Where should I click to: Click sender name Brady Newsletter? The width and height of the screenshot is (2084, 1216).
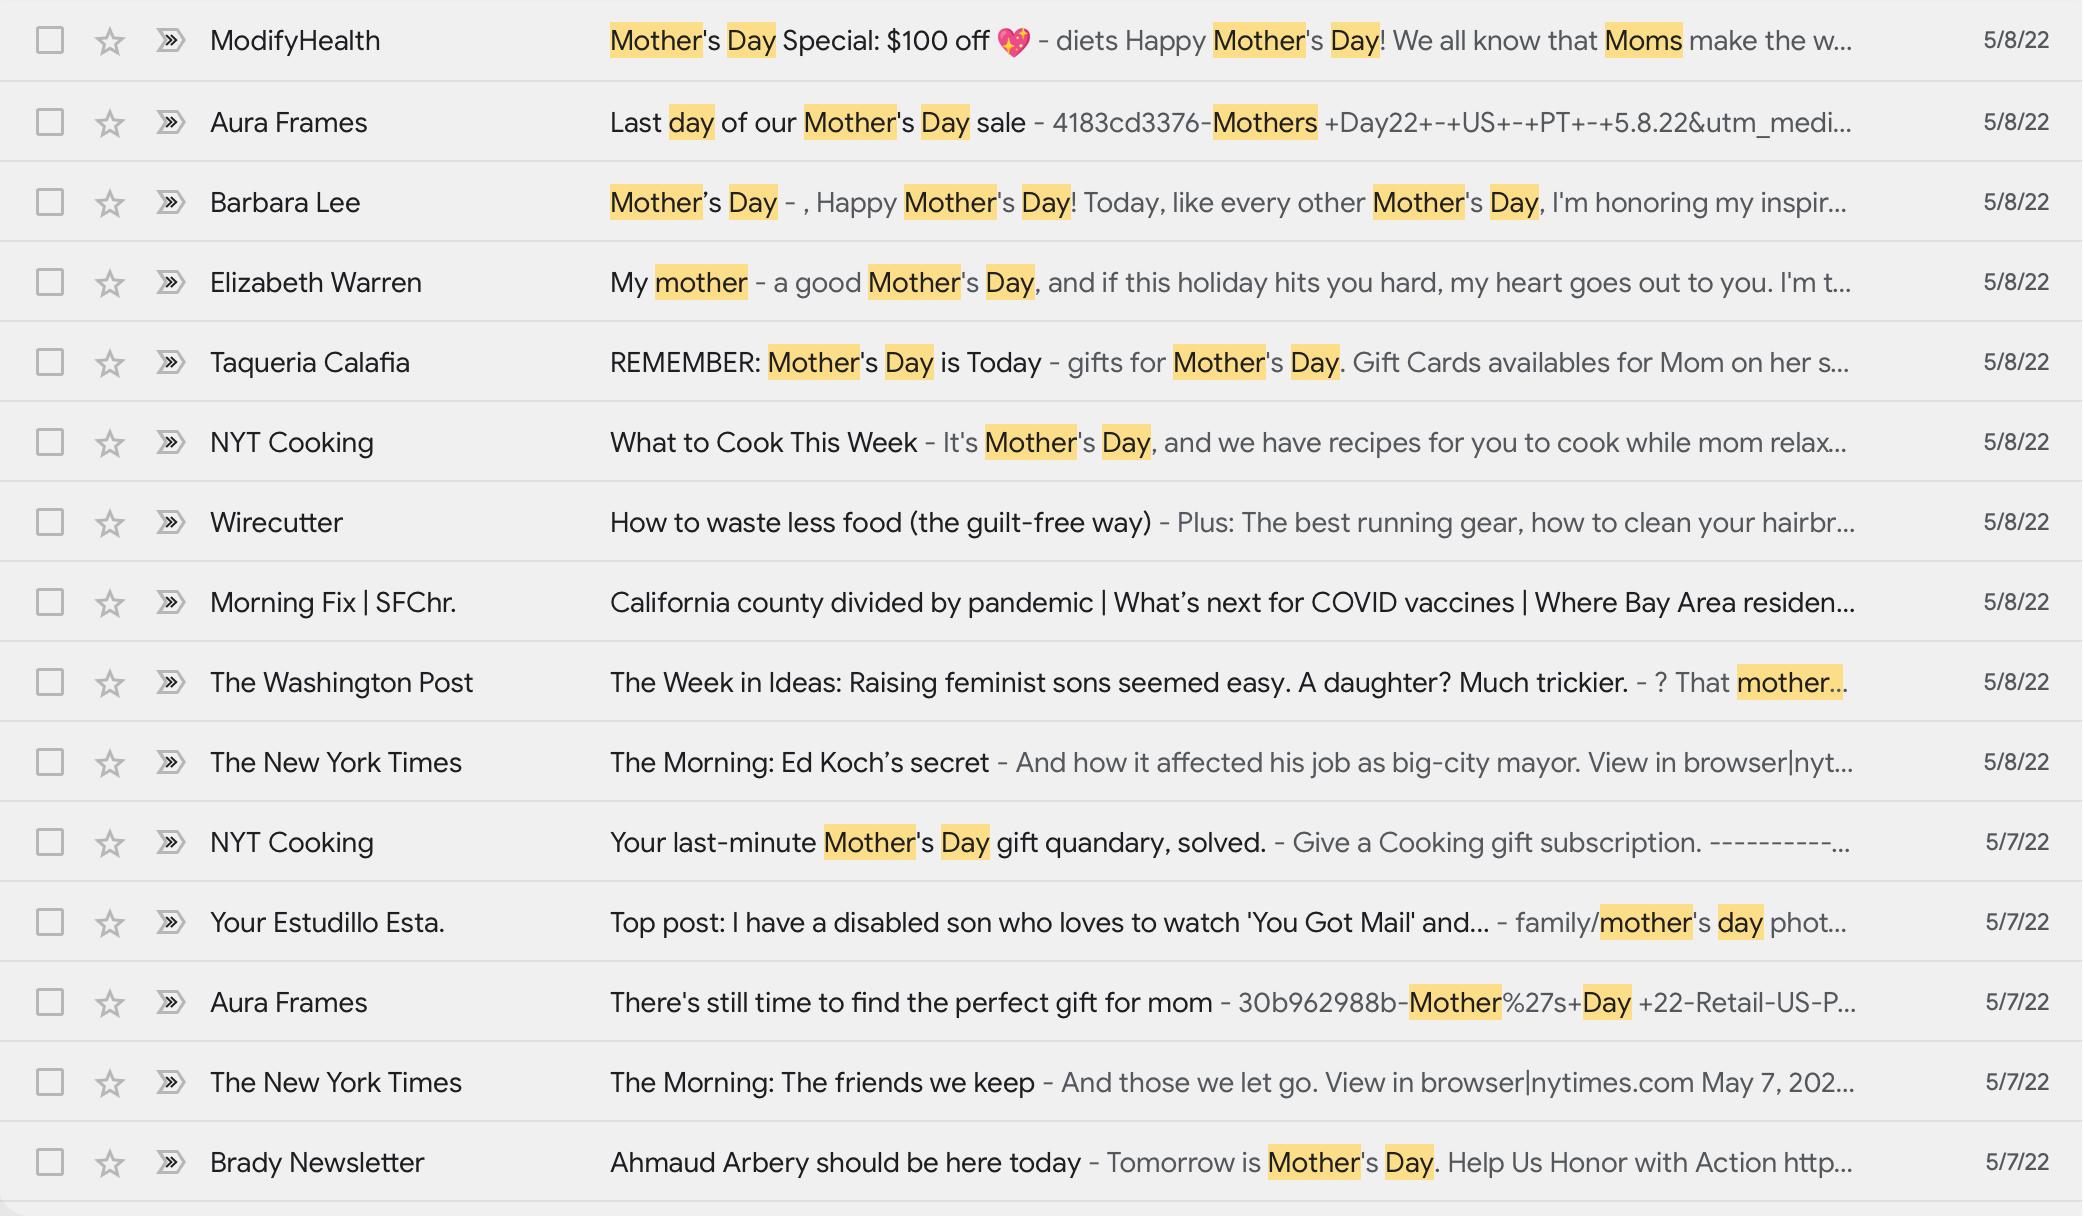click(317, 1163)
